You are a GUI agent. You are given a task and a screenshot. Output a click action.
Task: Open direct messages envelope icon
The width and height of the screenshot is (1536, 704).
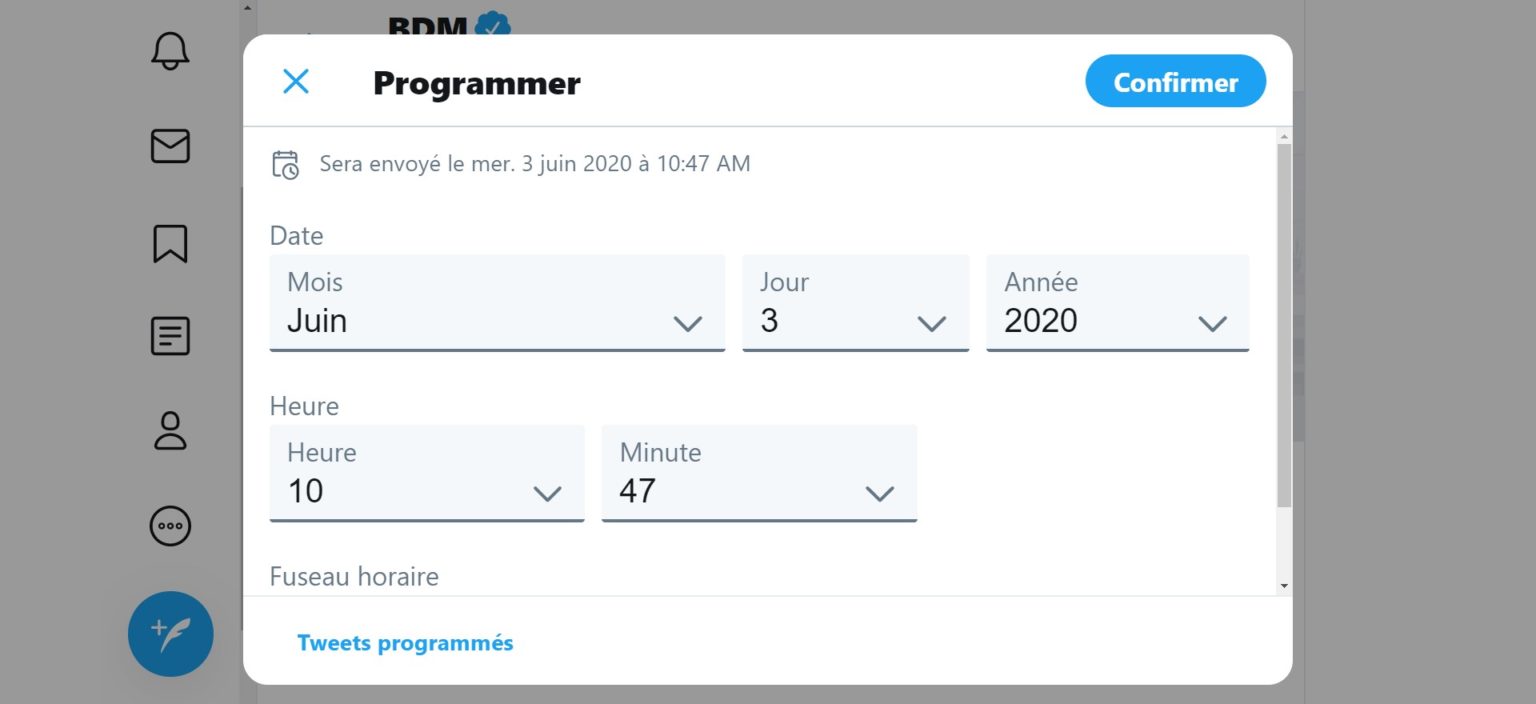coord(170,147)
